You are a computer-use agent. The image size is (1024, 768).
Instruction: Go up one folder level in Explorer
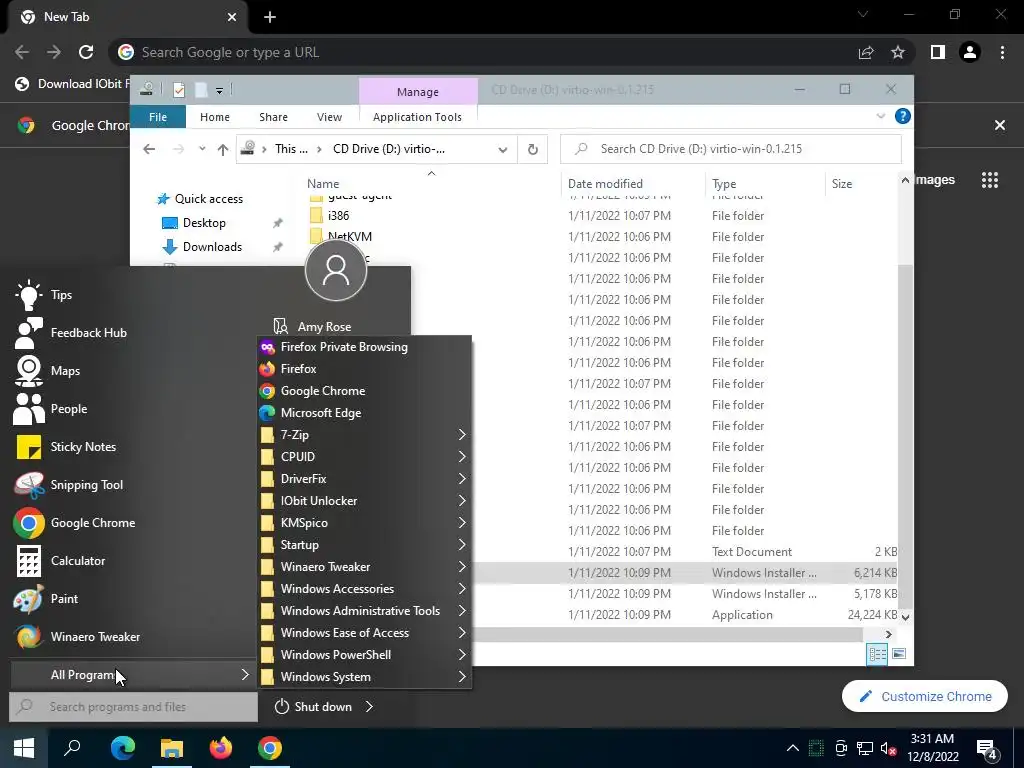coord(223,150)
